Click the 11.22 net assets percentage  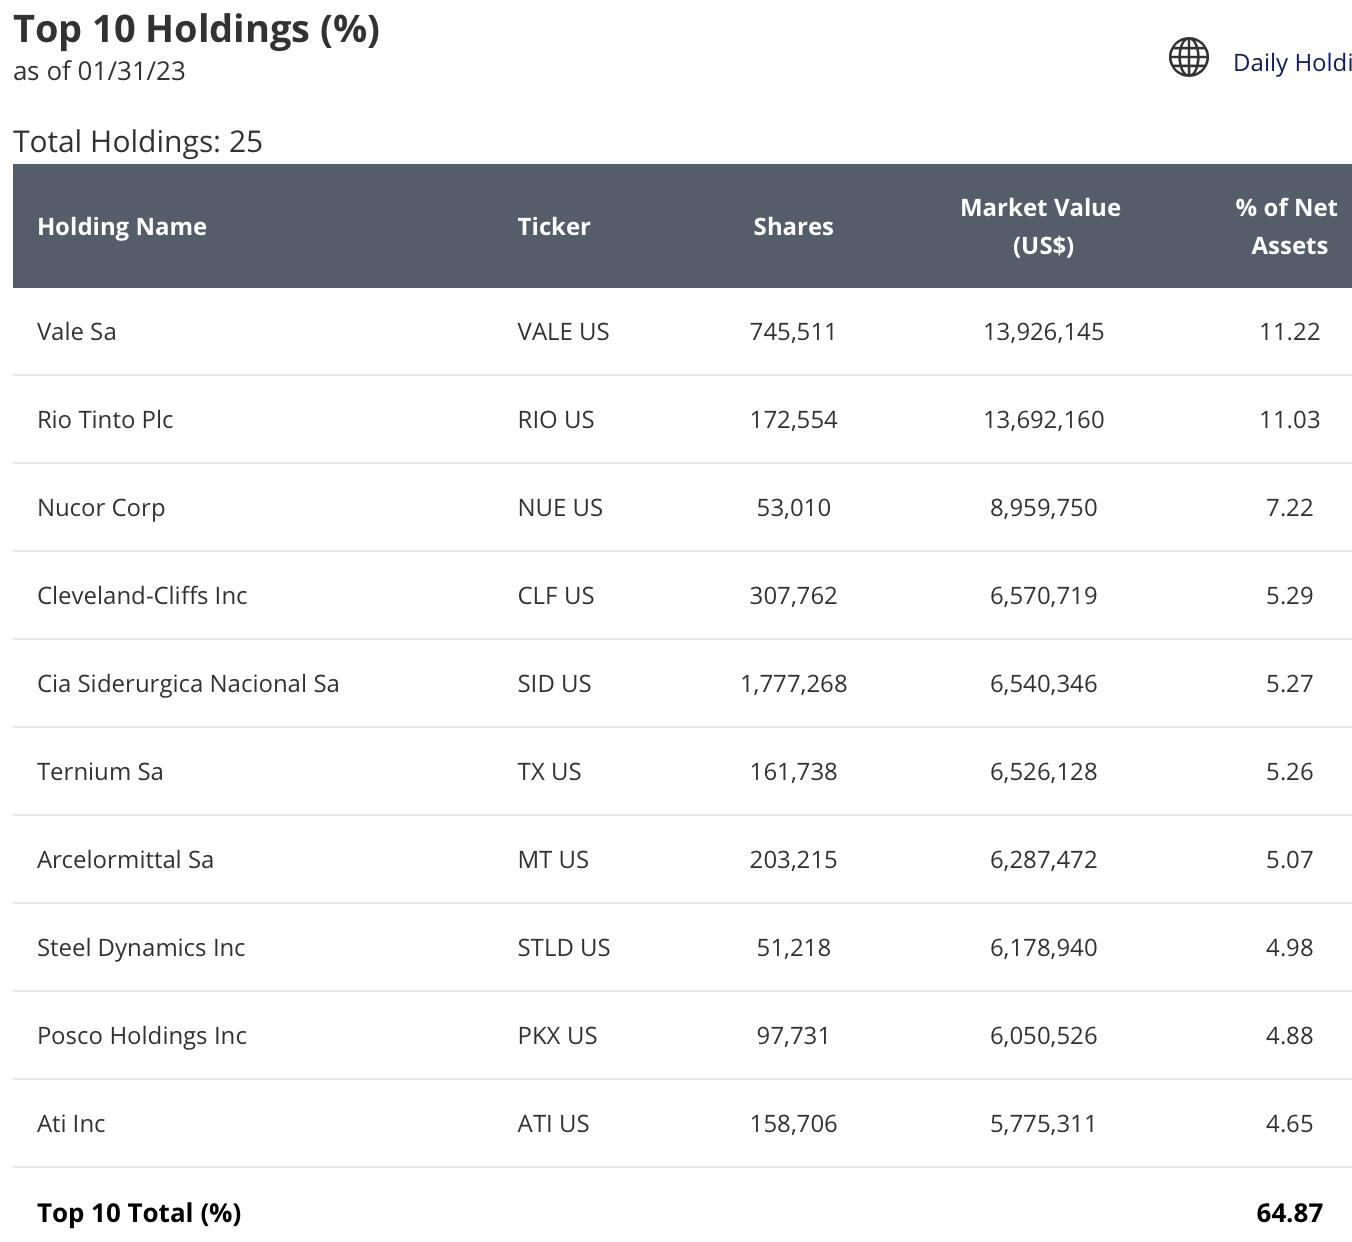pos(1289,331)
